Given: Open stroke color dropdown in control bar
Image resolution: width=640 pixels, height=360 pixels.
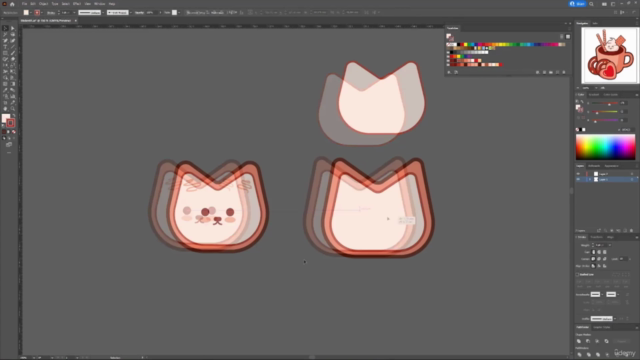Looking at the screenshot, I should pos(42,13).
